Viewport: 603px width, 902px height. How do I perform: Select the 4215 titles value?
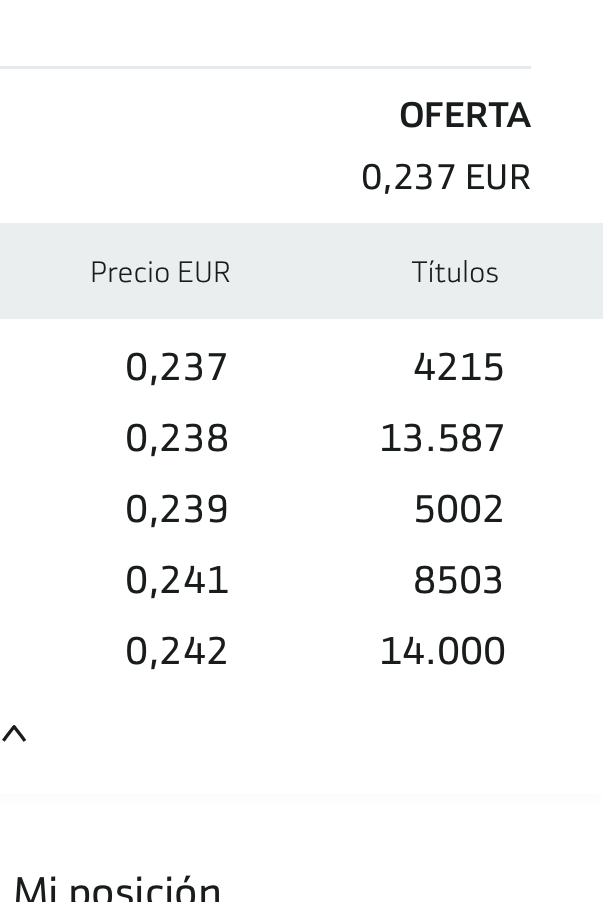[459, 367]
